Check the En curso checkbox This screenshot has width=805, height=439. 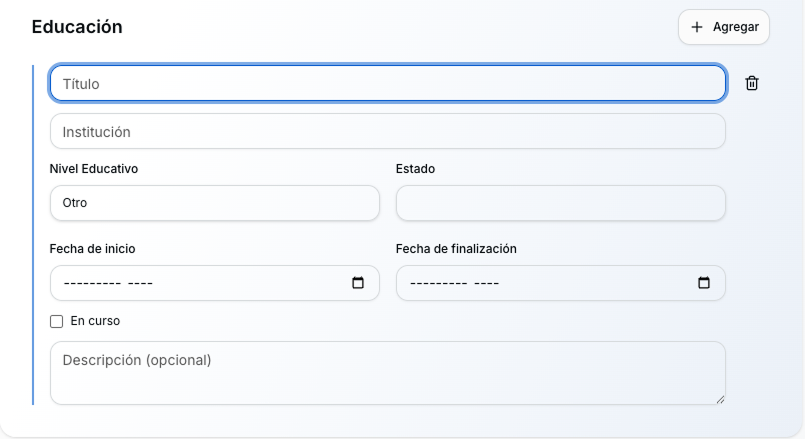pyautogui.click(x=57, y=321)
